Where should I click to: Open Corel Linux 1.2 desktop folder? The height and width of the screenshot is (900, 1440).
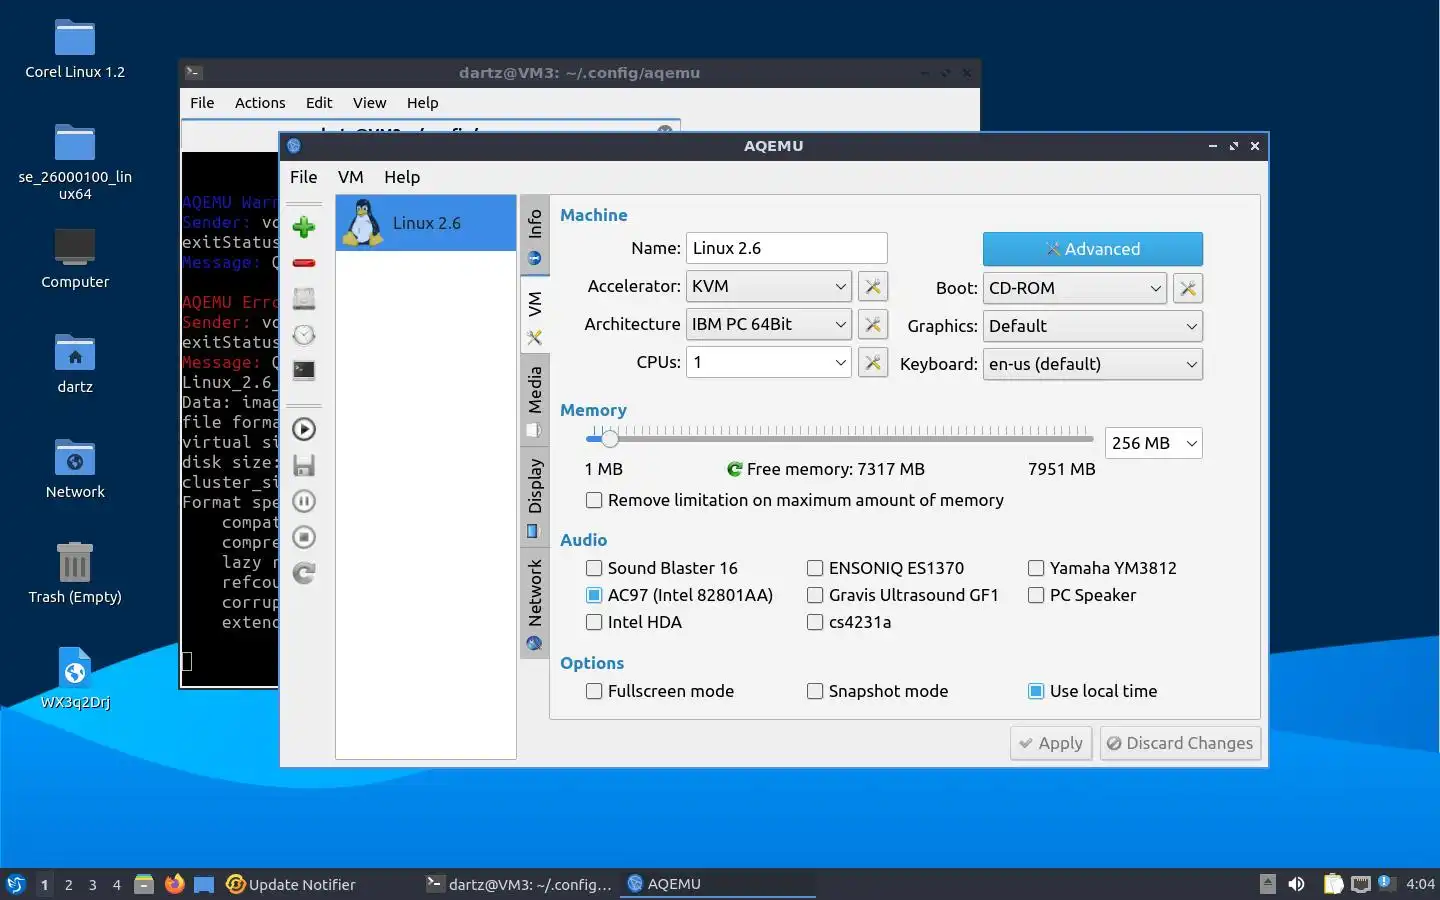[x=75, y=50]
